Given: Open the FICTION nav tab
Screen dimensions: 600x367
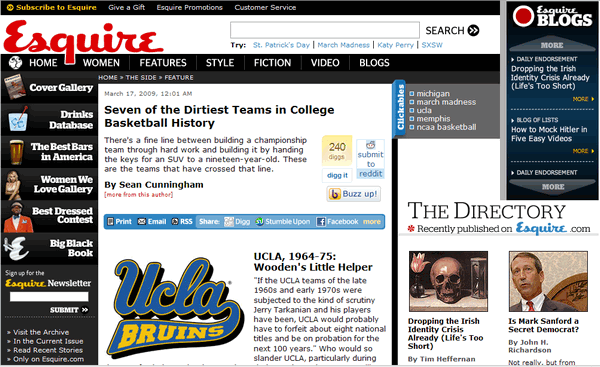Looking at the screenshot, I should tap(272, 63).
